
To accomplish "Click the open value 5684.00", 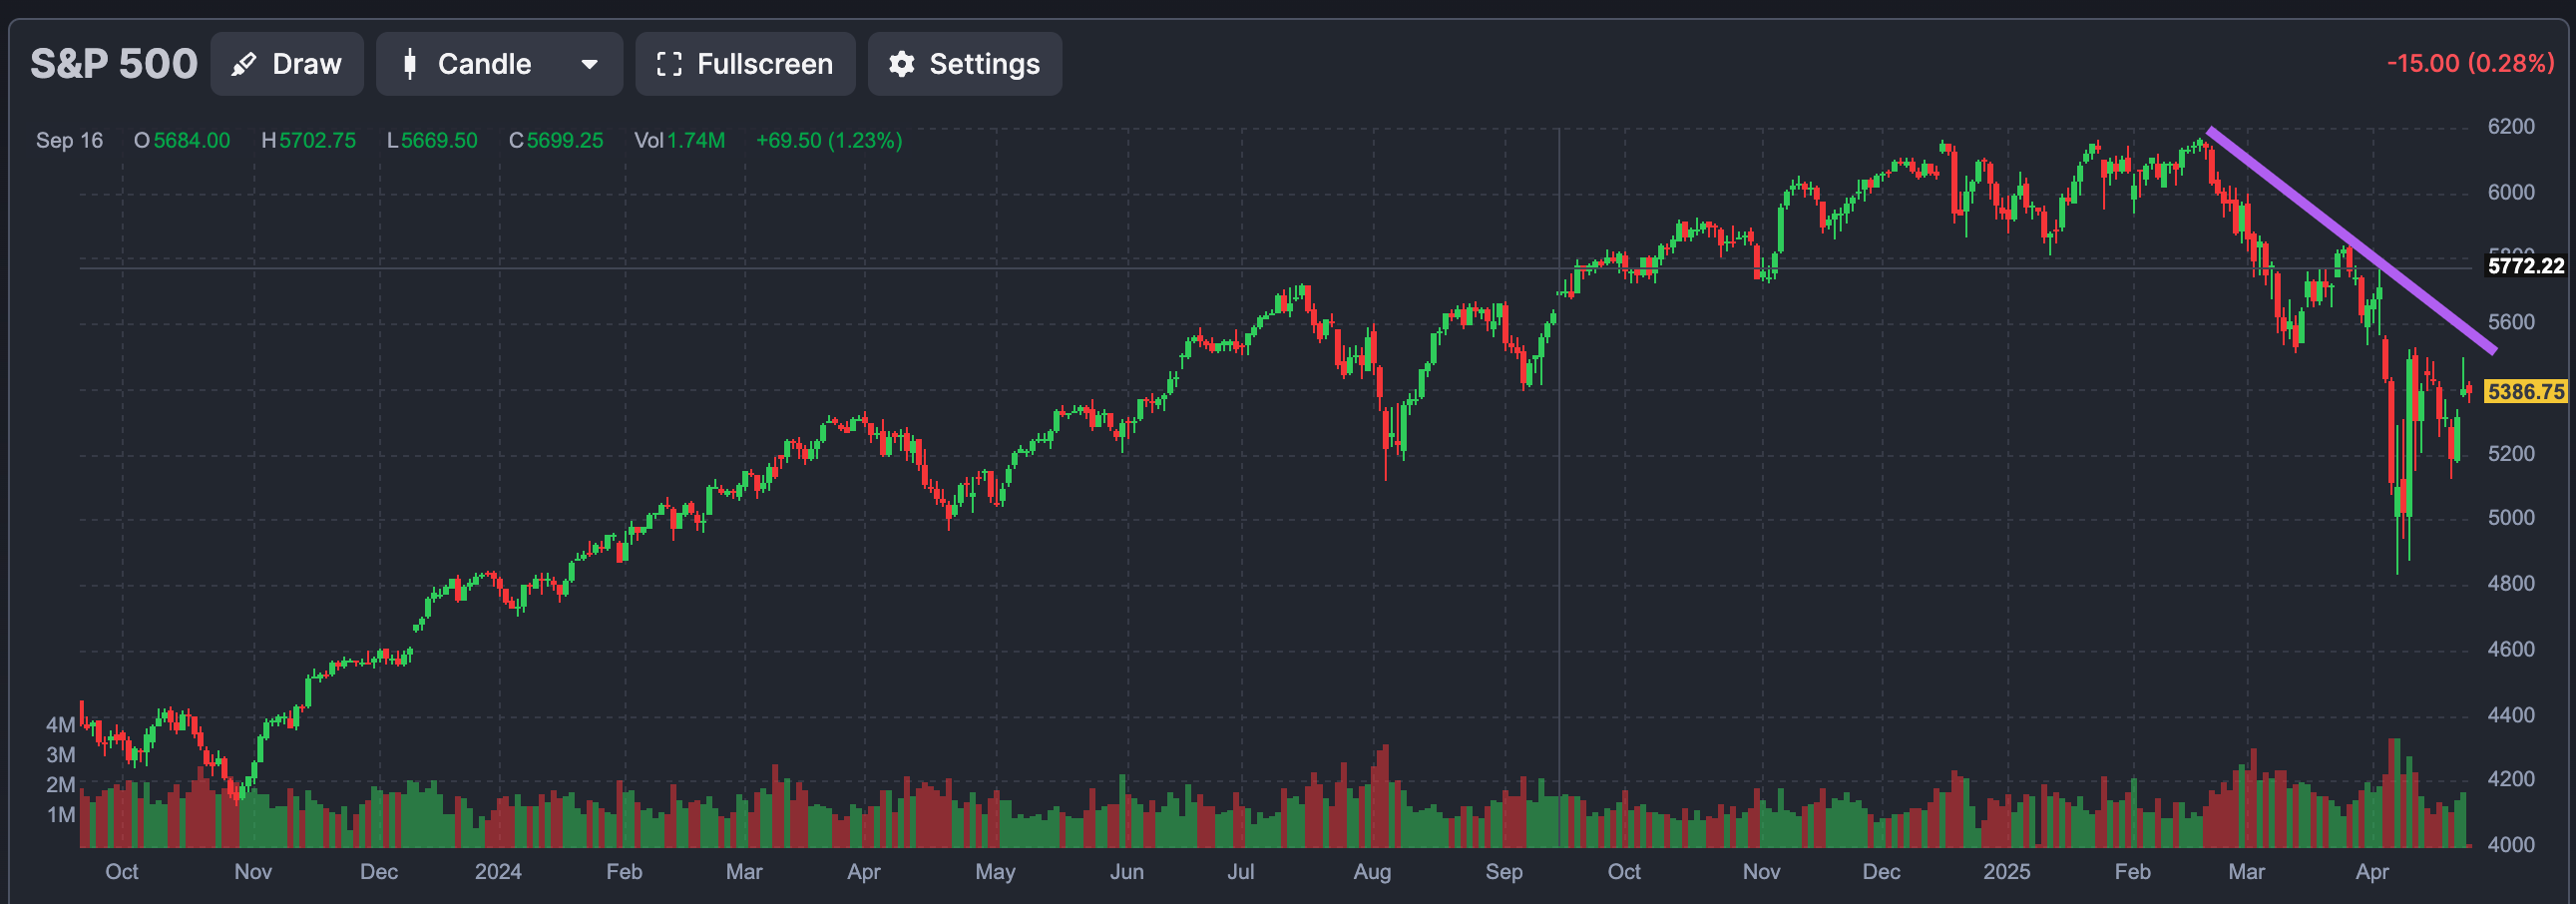I will 191,141.
